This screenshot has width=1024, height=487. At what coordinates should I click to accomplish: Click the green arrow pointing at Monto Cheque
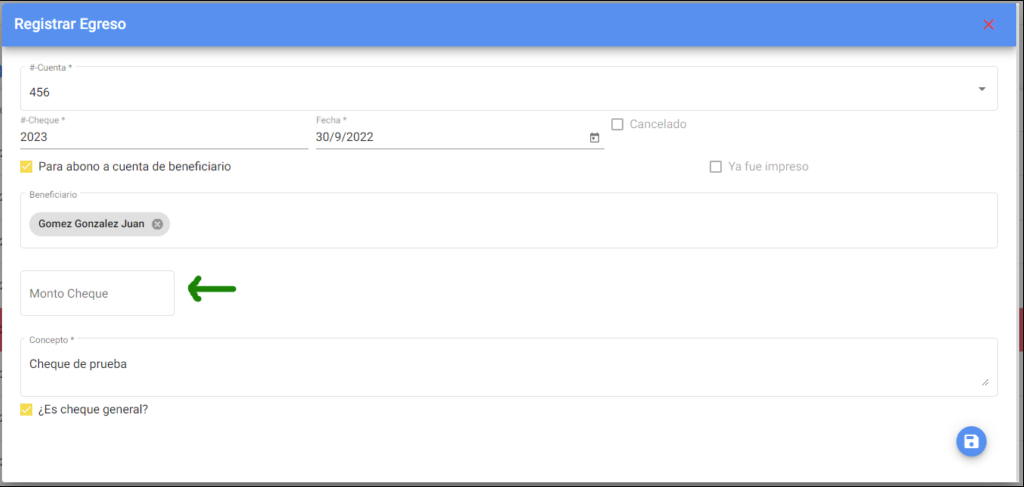(x=212, y=289)
